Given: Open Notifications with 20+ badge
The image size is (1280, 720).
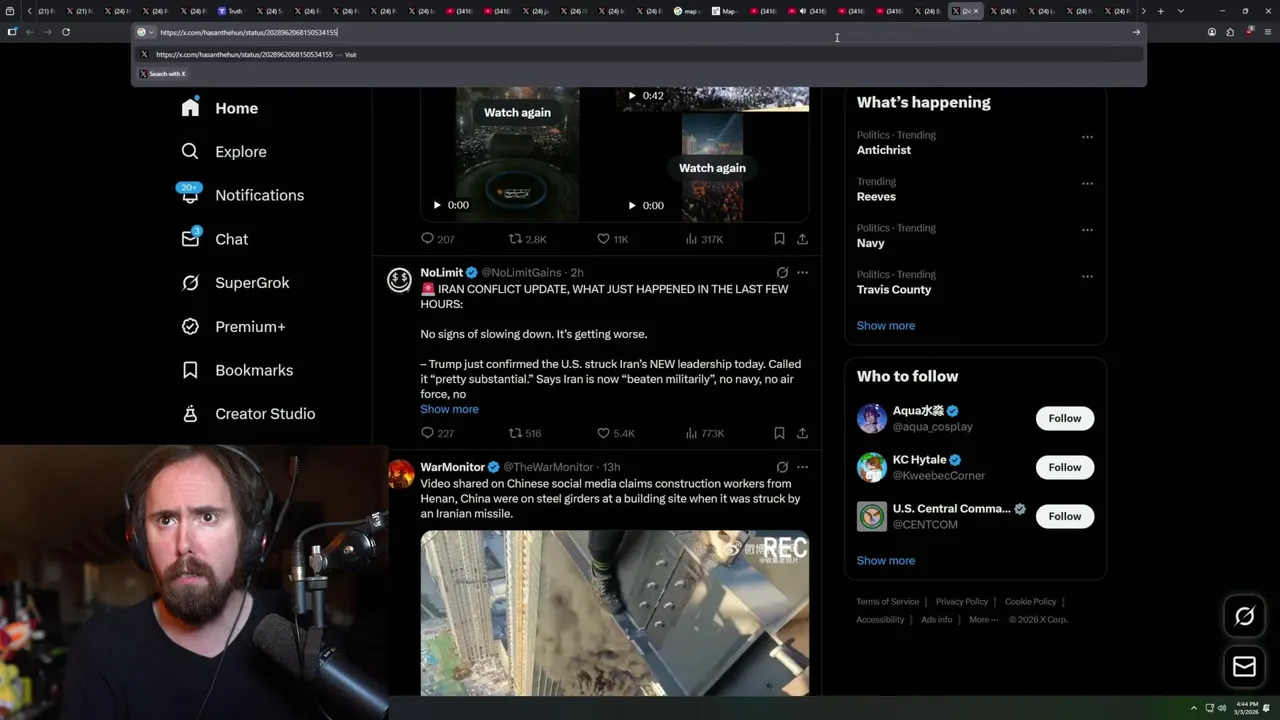Looking at the screenshot, I should pos(241,195).
